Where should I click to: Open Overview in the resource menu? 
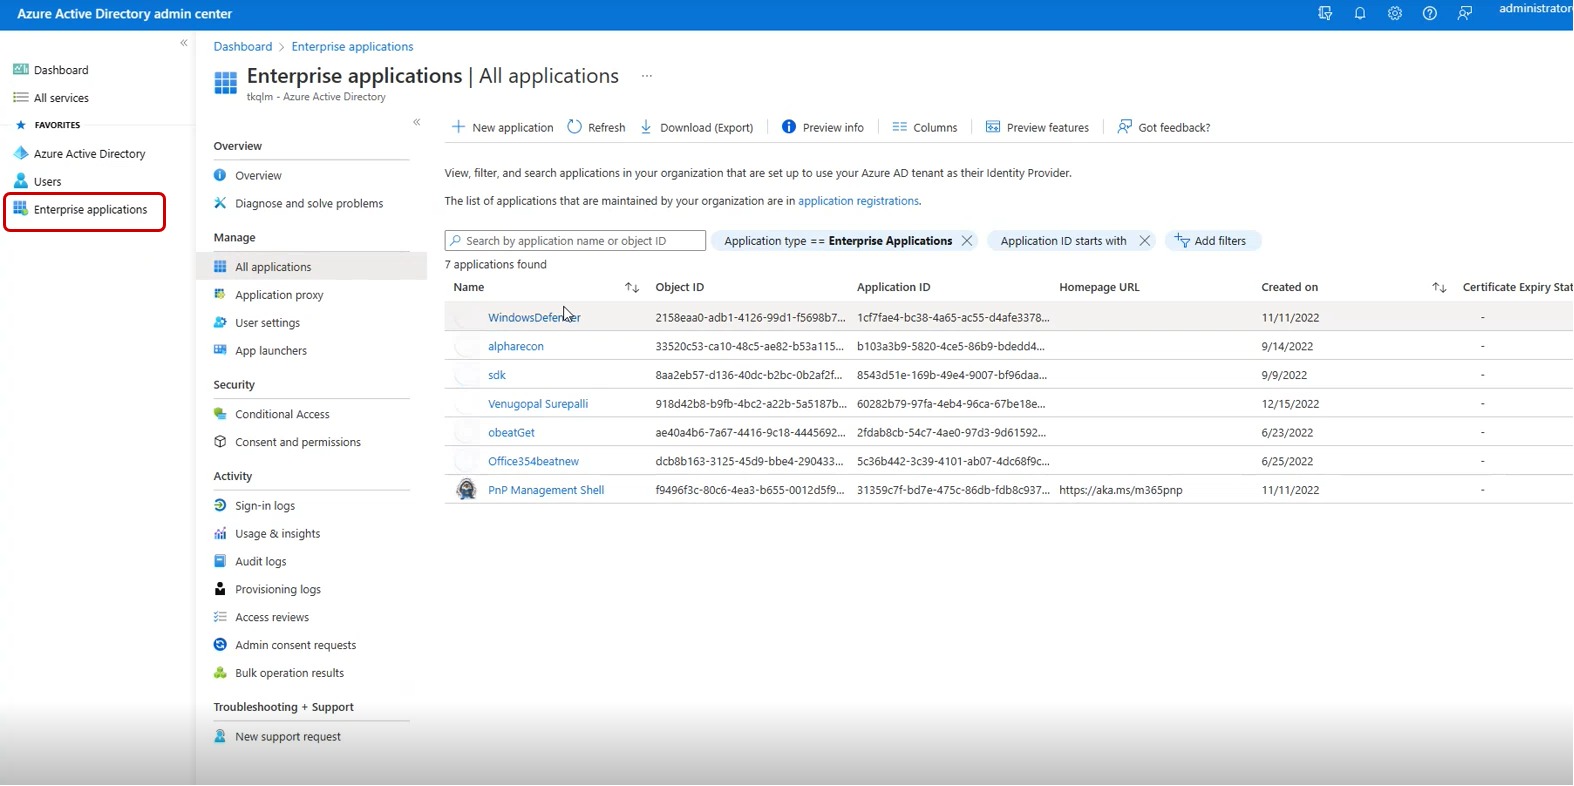pyautogui.click(x=258, y=176)
